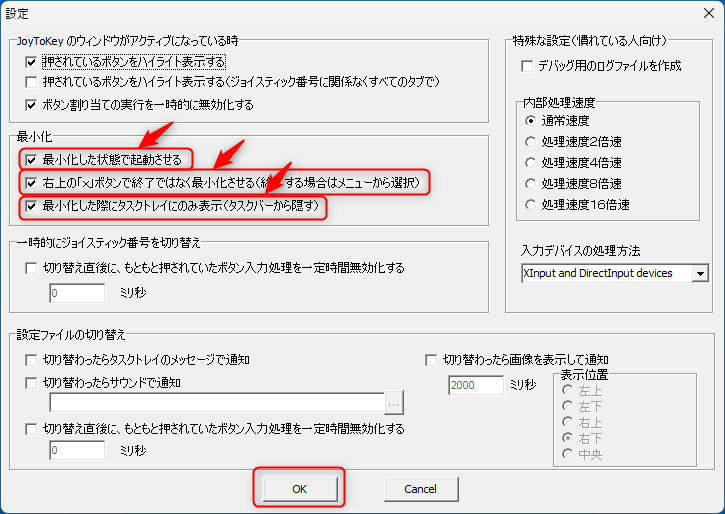The width and height of the screenshot is (725, 514).
Task: Uncheck 最小化した状態で起動させる
Action: [x=32, y=159]
